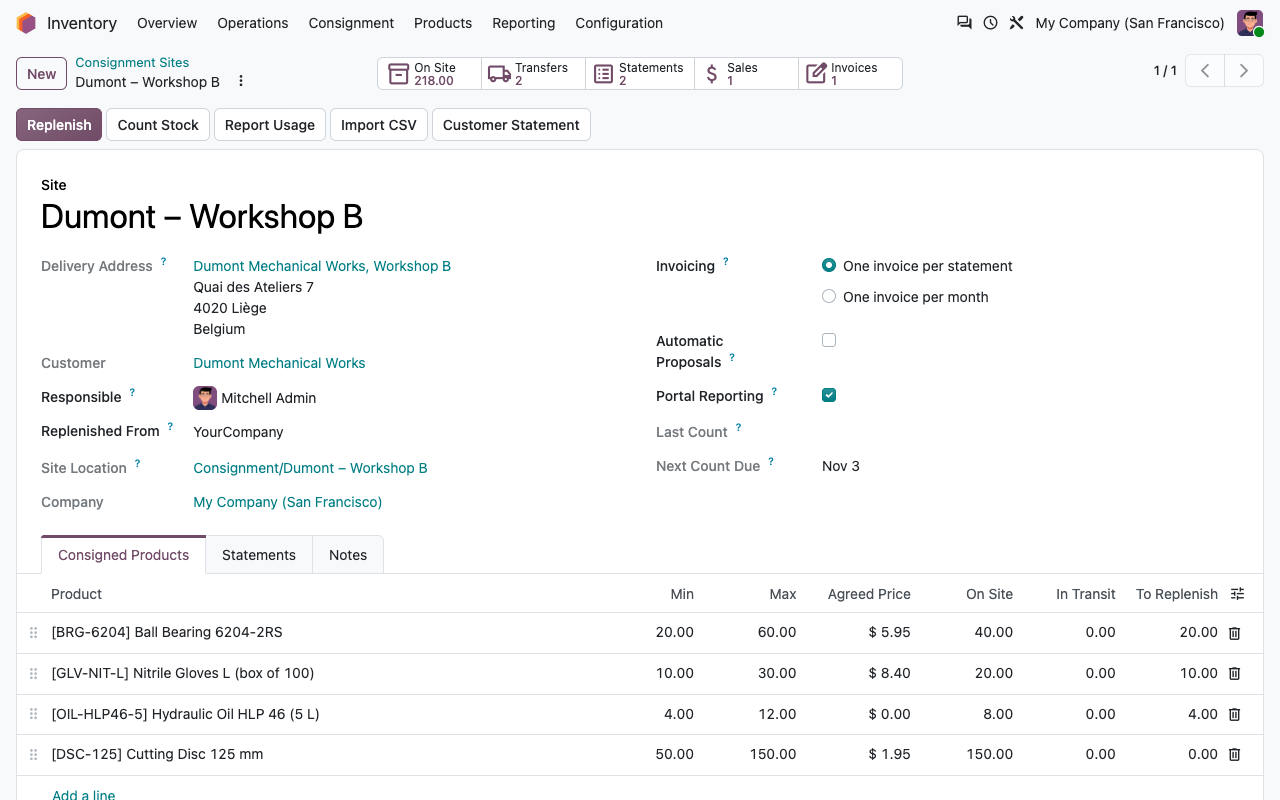Switch to the Statements tab
The image size is (1280, 800).
[x=259, y=555]
